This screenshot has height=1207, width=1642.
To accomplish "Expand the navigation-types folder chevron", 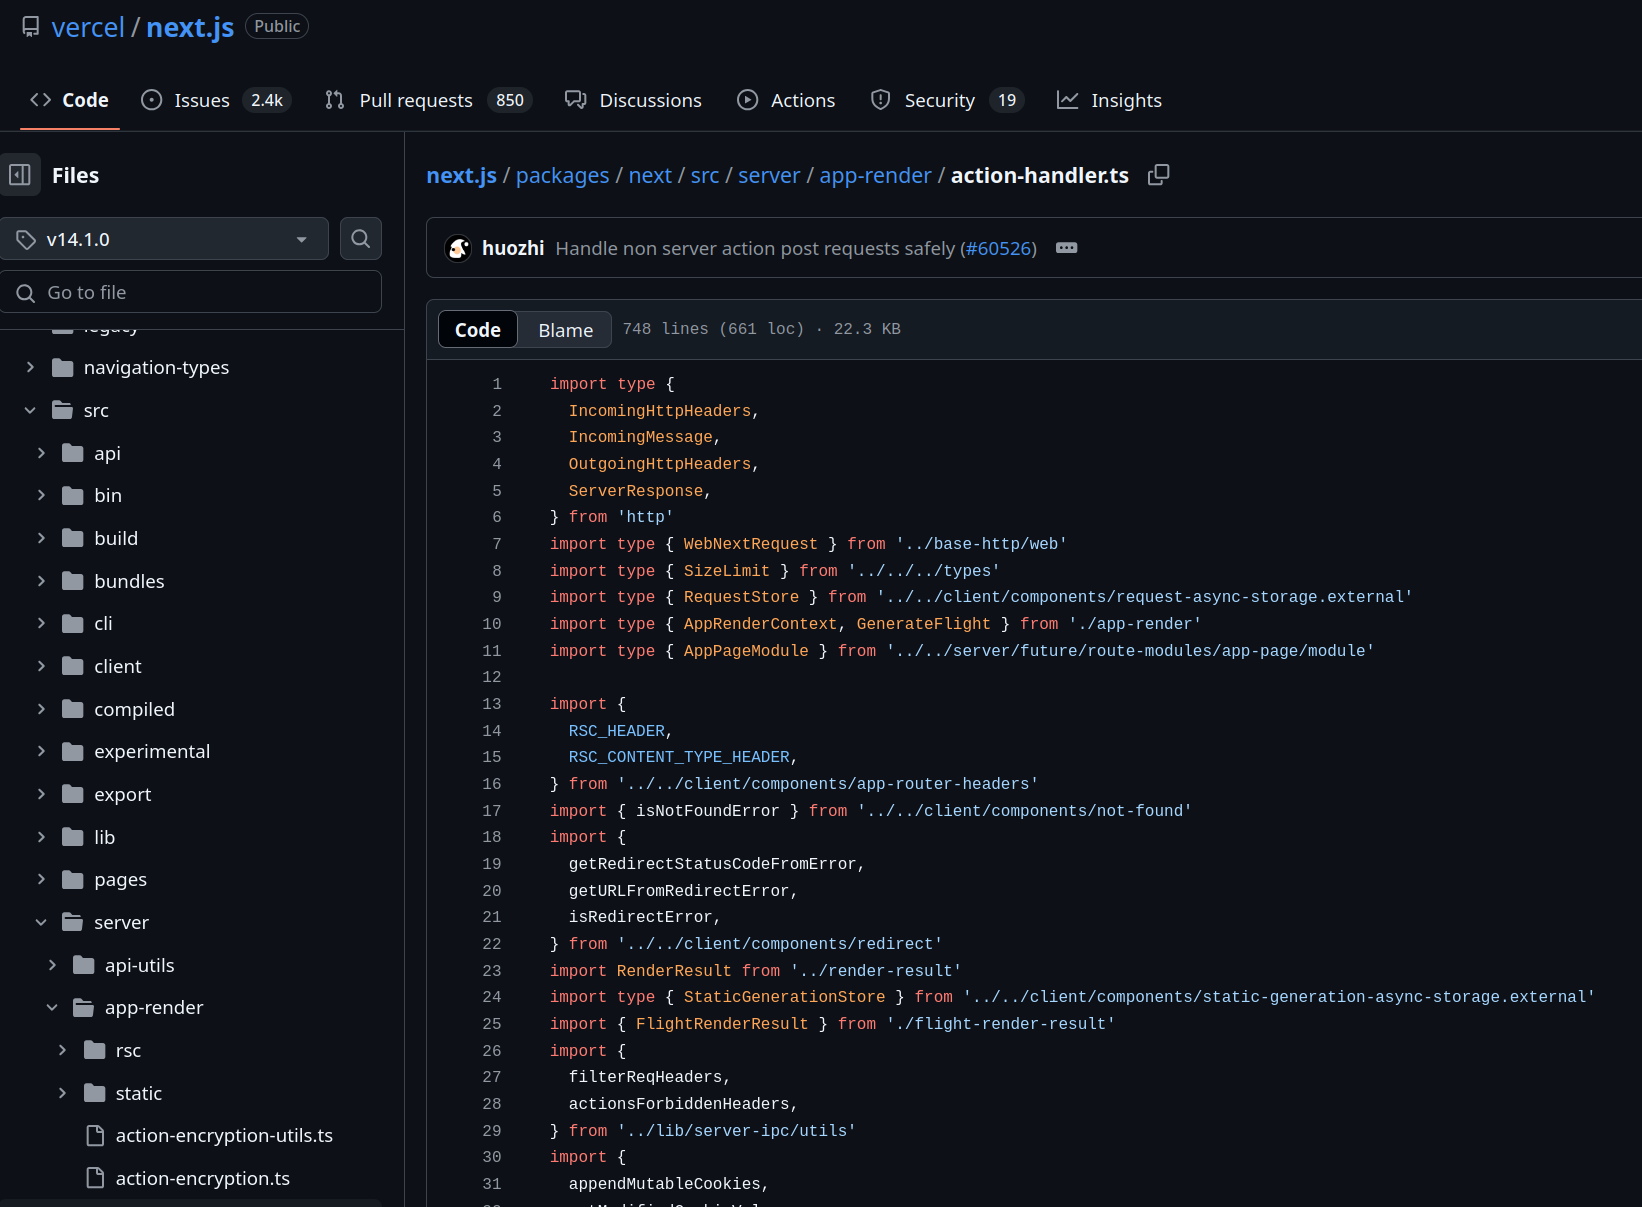I will (x=30, y=367).
